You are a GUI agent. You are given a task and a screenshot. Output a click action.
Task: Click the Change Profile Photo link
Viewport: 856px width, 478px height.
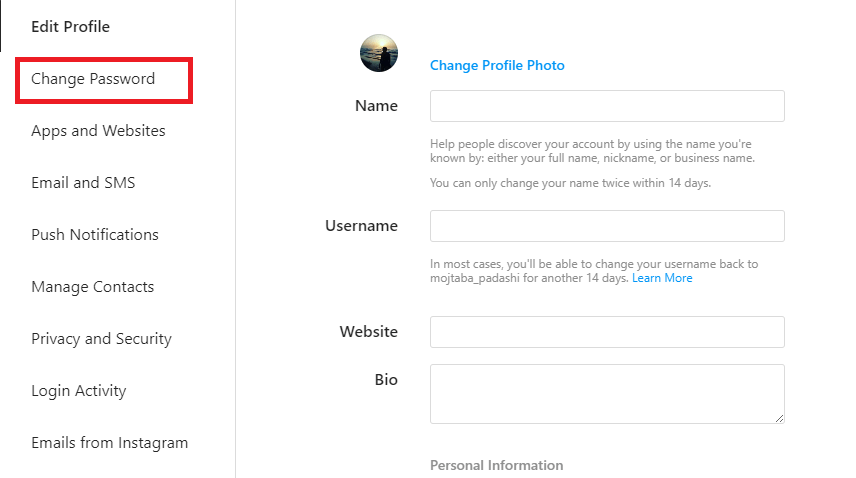click(497, 66)
